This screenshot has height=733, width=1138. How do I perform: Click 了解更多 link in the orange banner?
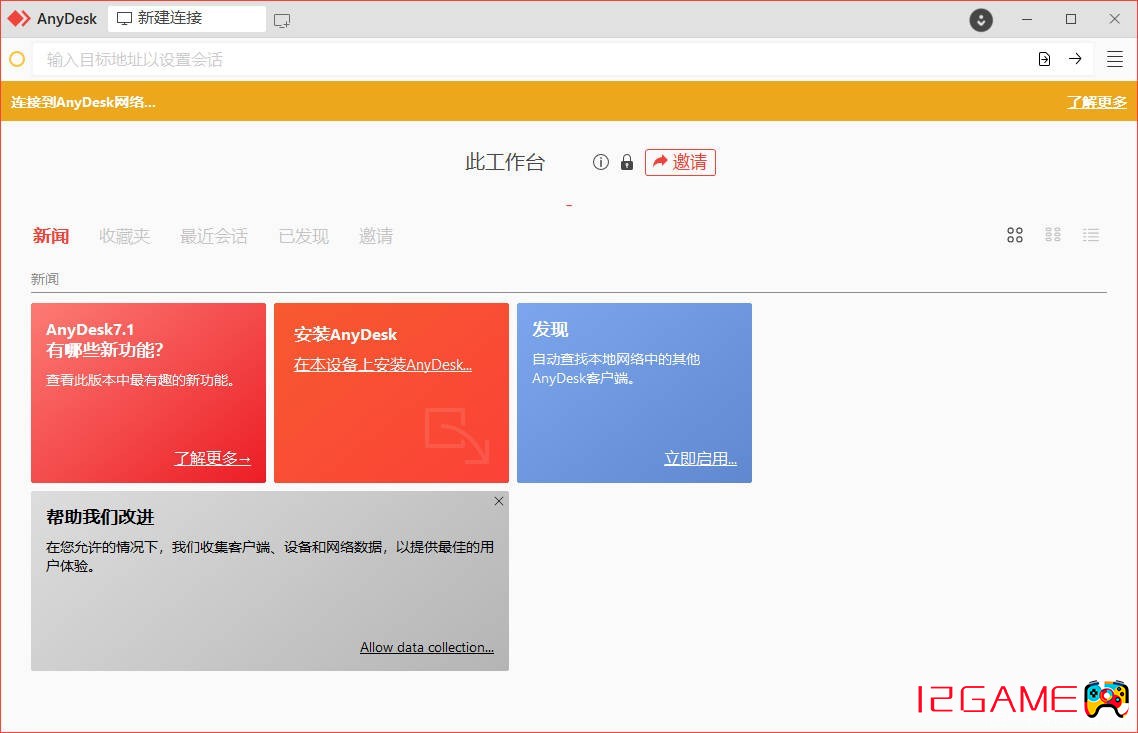[1097, 102]
